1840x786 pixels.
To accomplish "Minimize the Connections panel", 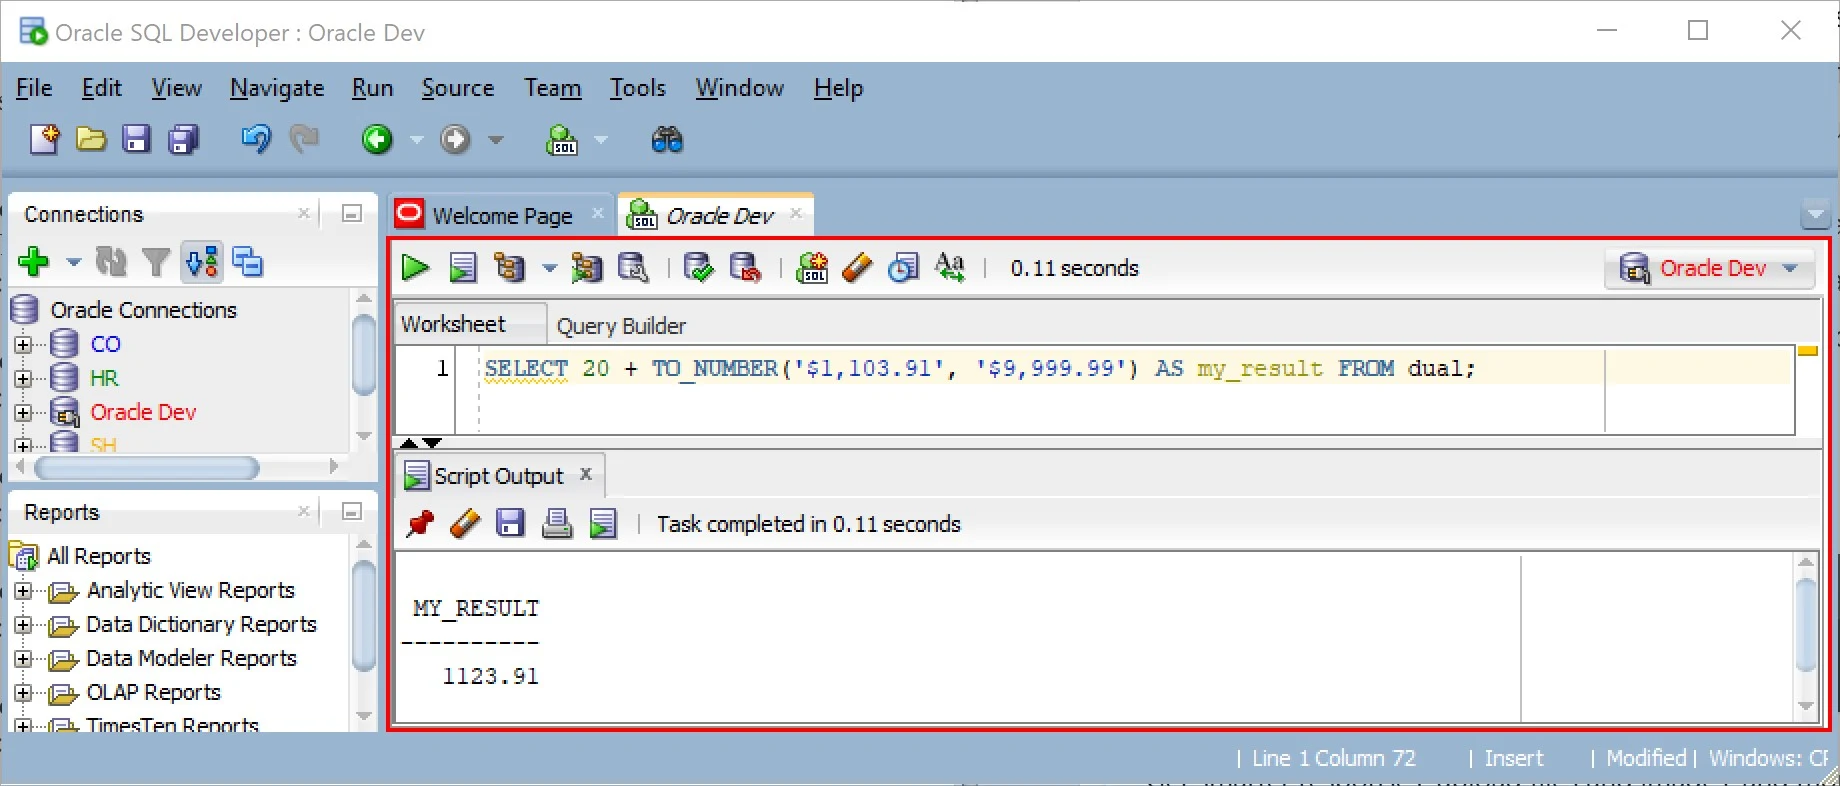I will pos(351,213).
